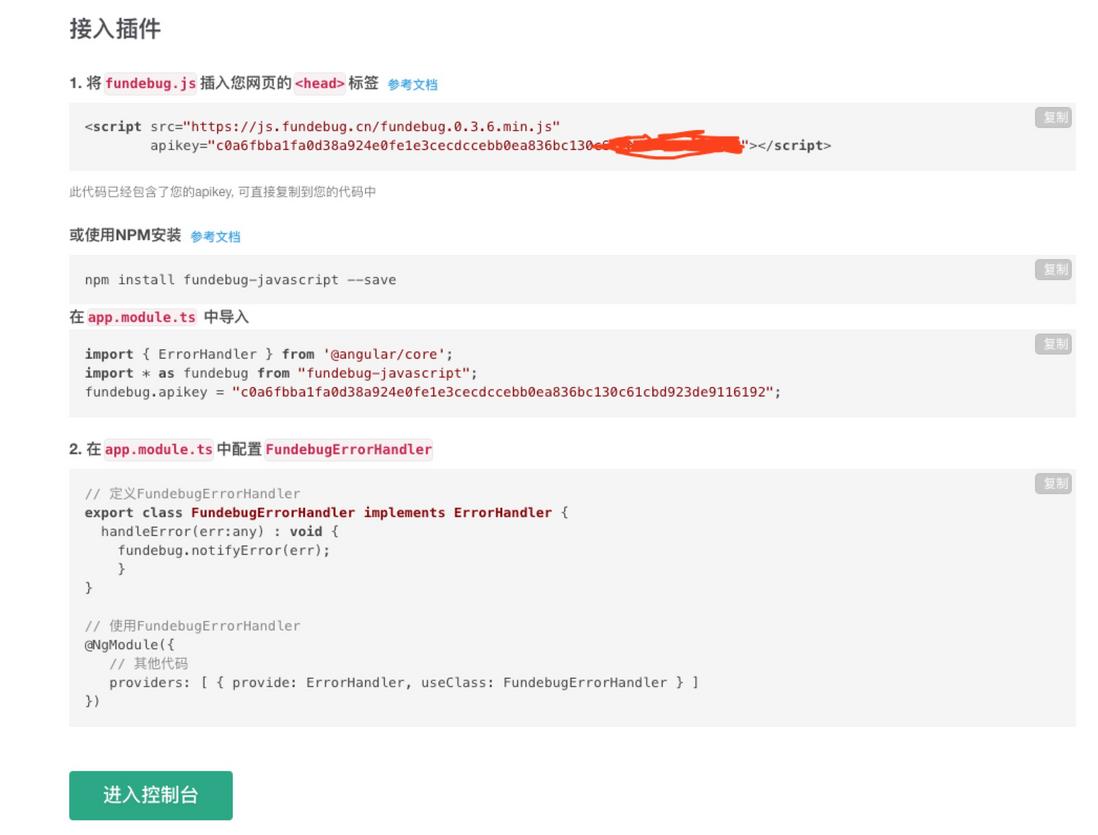
Task: Click the comment 其他代码
Action: click(148, 663)
